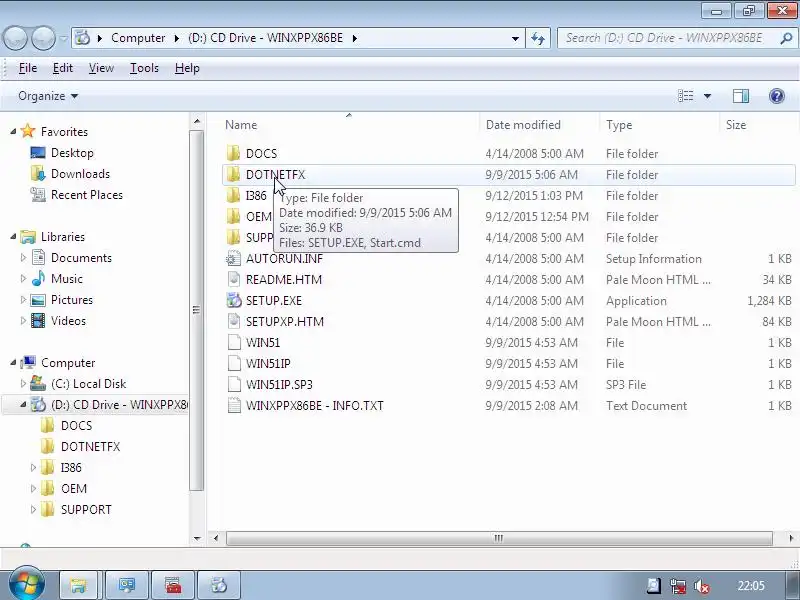Toggle the preview pane icon

click(740, 96)
